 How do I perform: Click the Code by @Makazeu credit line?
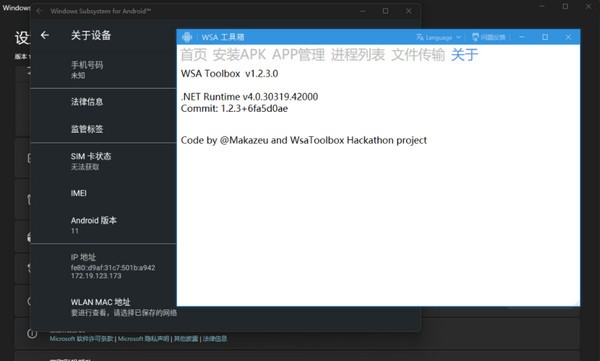click(304, 140)
